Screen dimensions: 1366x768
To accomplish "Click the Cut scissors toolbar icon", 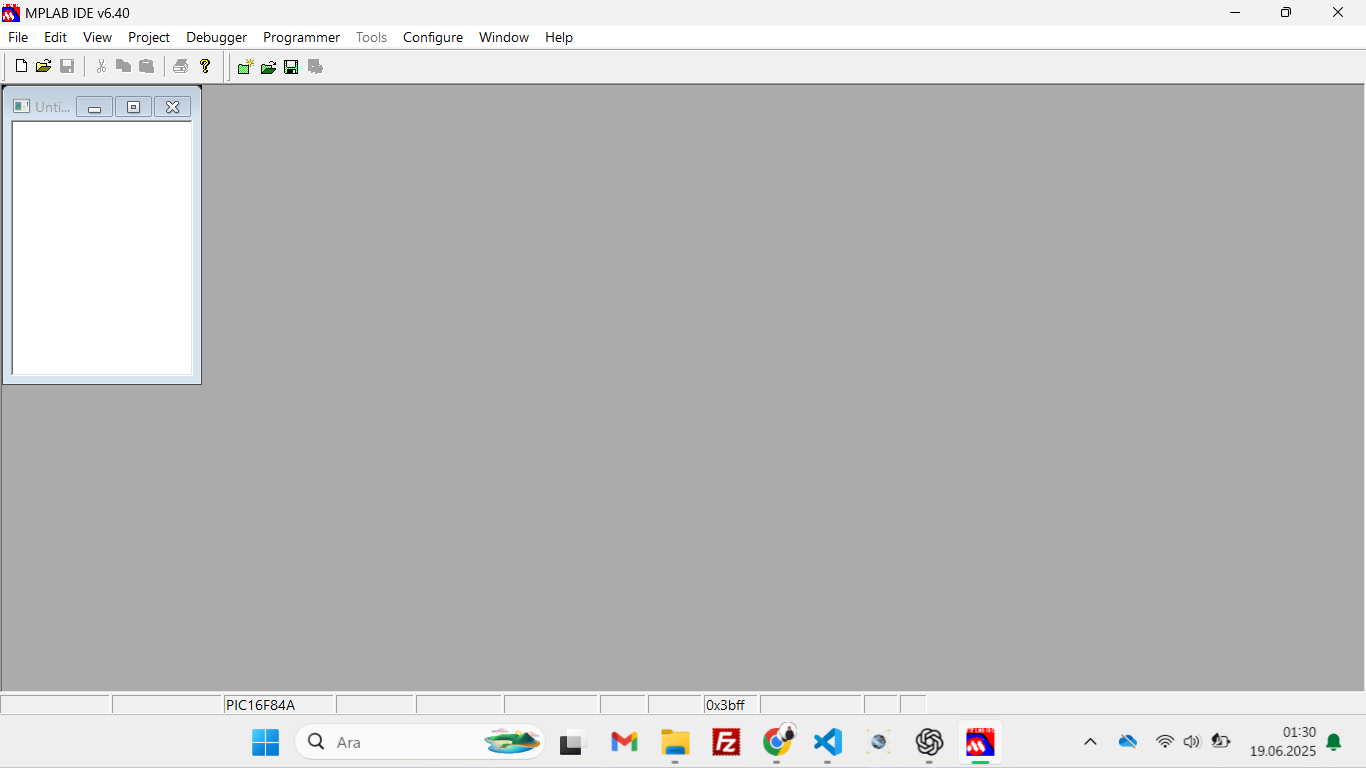I will (x=101, y=66).
